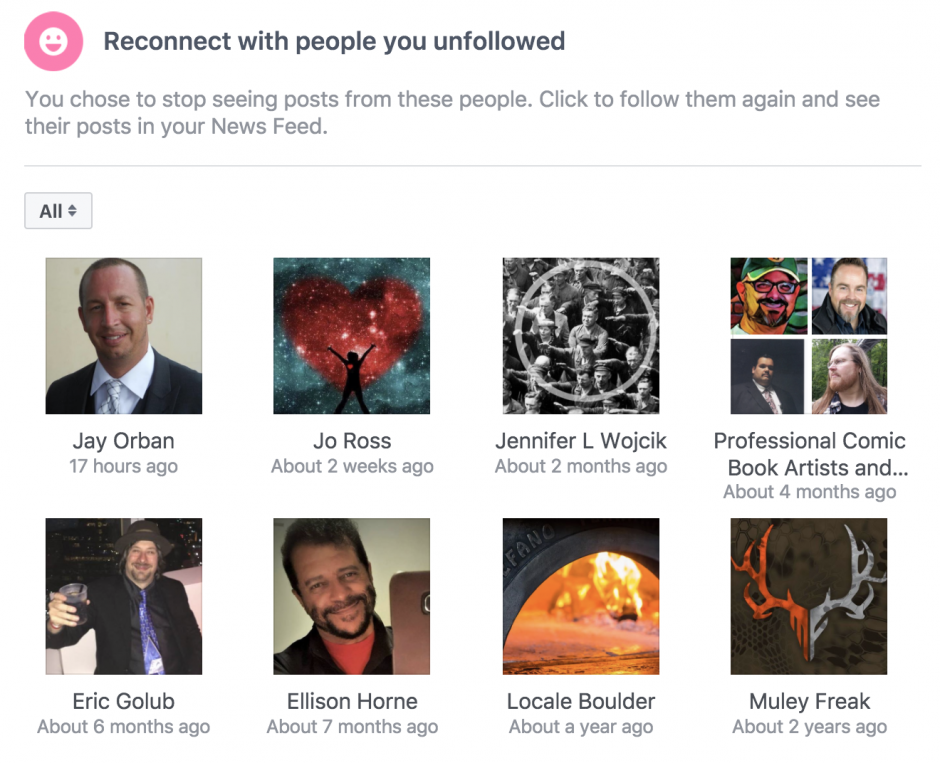Viewport: 940px width, 763px height.
Task: Open the Eric Golub name link
Action: pos(123,701)
